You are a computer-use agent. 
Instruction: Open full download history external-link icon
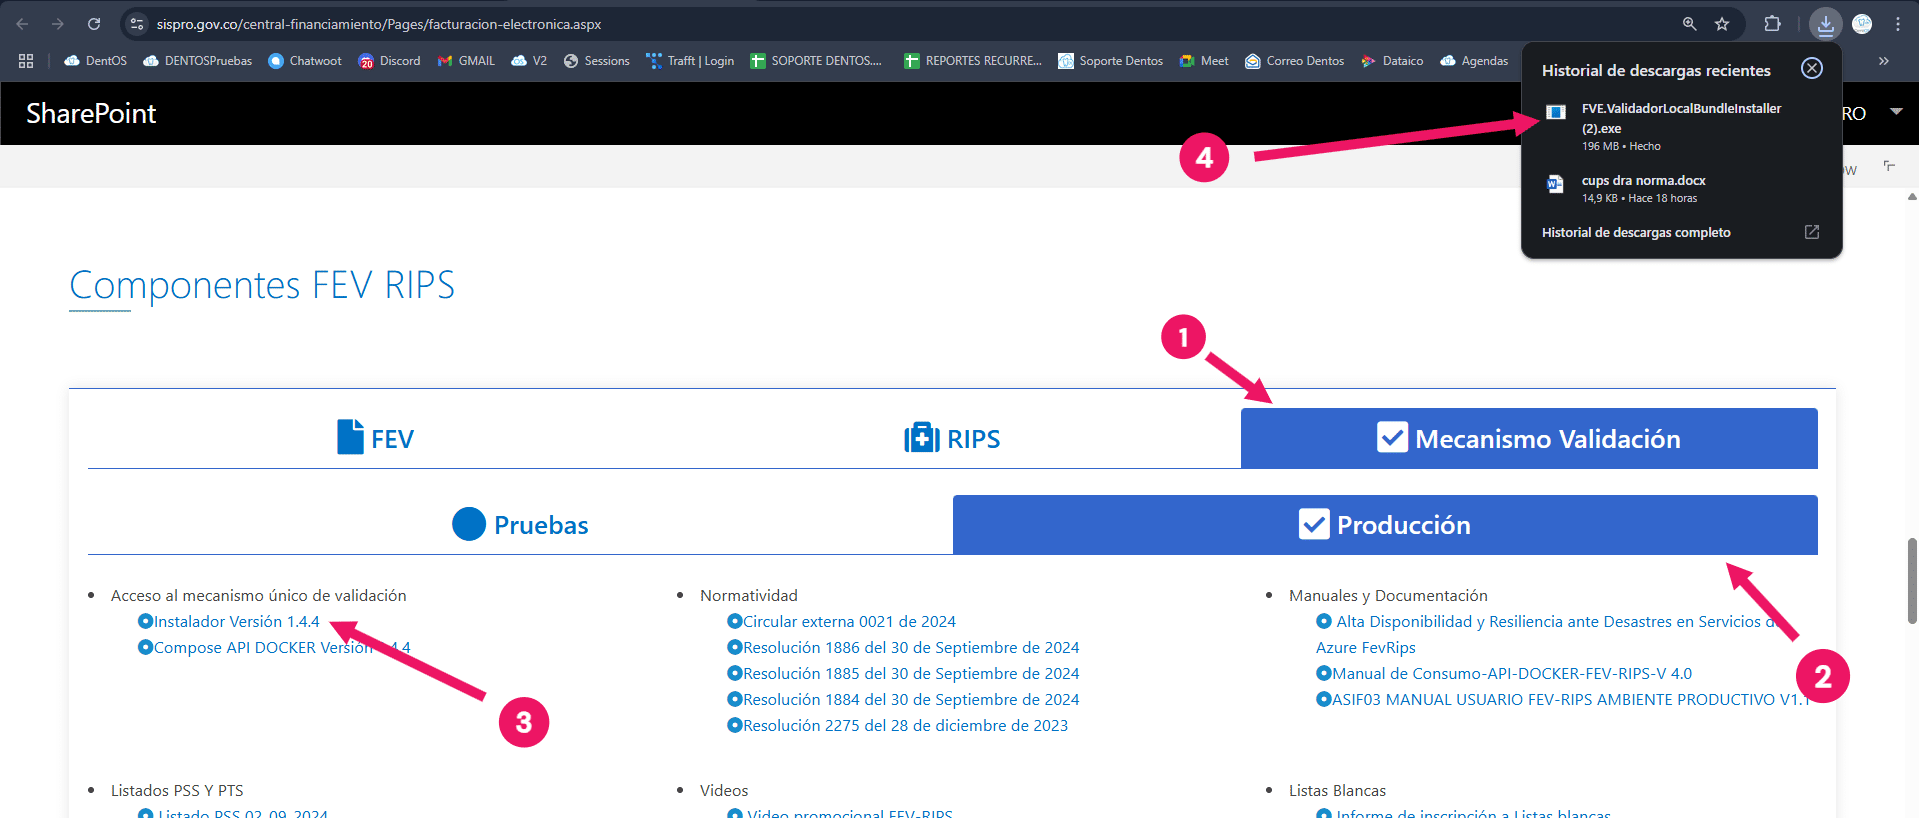click(x=1811, y=232)
